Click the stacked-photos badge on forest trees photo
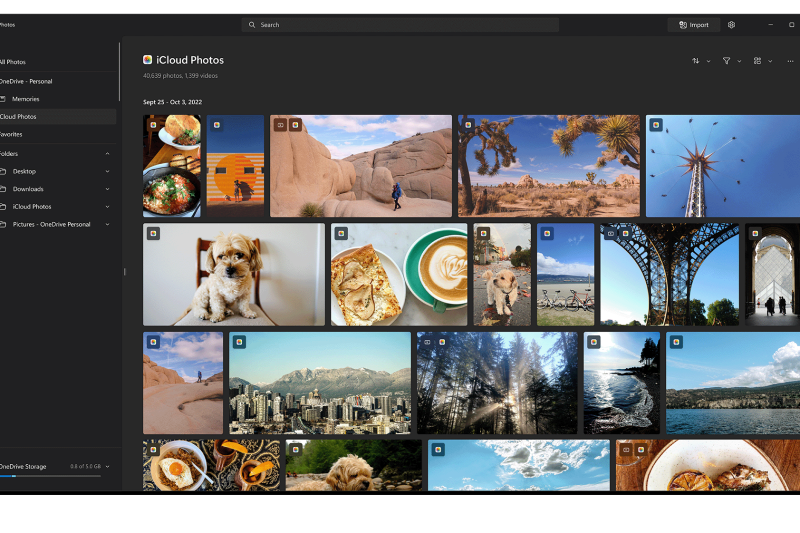This screenshot has height=533, width=800. [428, 342]
